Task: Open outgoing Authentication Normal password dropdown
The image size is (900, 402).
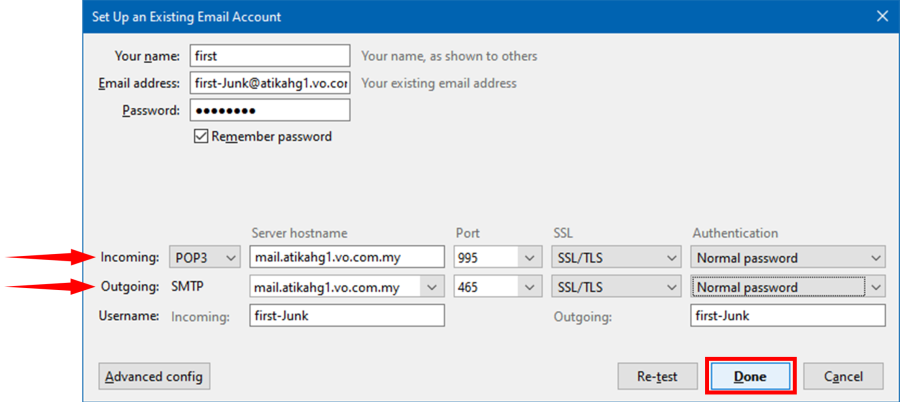Action: click(x=788, y=288)
